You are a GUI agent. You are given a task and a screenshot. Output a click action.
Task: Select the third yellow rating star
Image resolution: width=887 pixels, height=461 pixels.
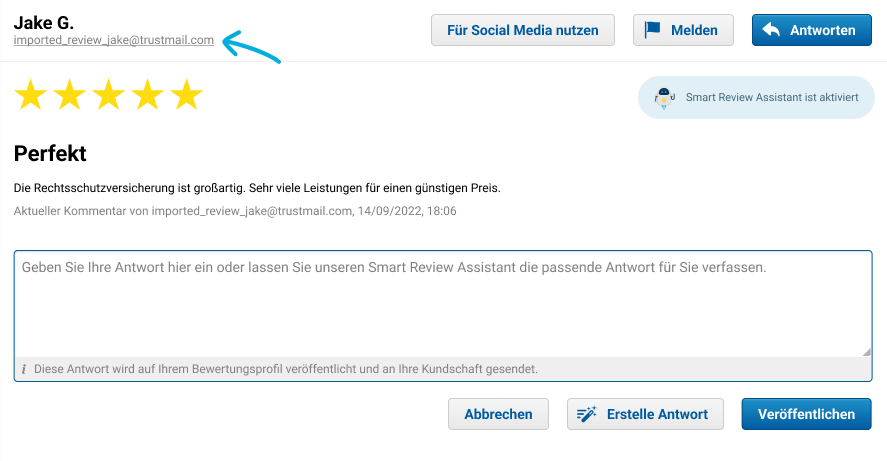coord(108,96)
